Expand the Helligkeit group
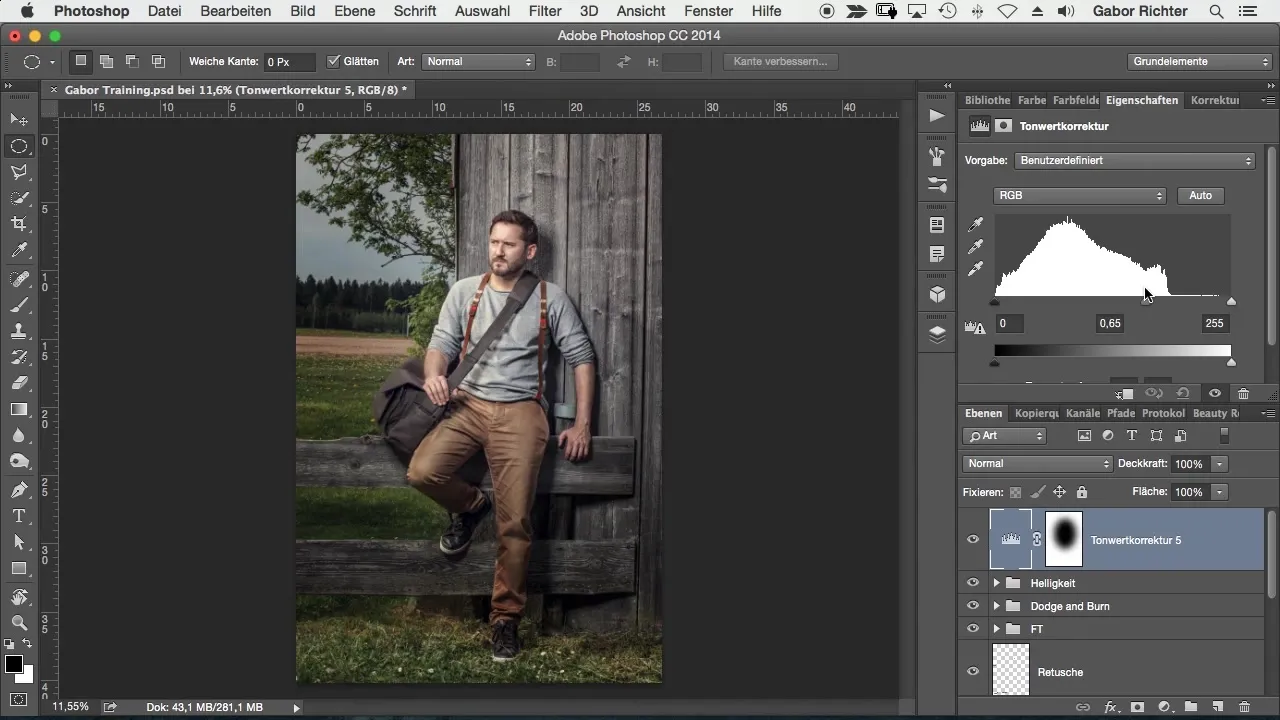The image size is (1280, 720). pyautogui.click(x=996, y=582)
